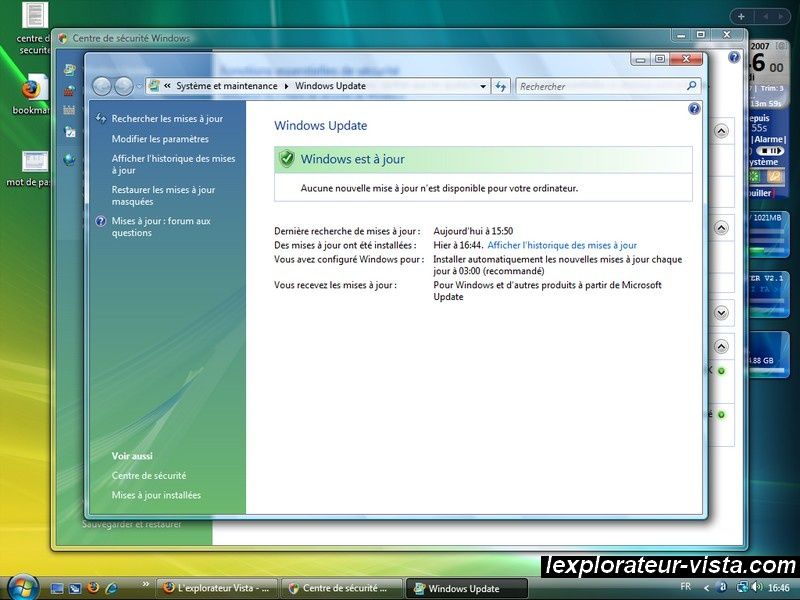Click the Alarme label in clock gadget
This screenshot has height=600, width=800.
[x=769, y=139]
